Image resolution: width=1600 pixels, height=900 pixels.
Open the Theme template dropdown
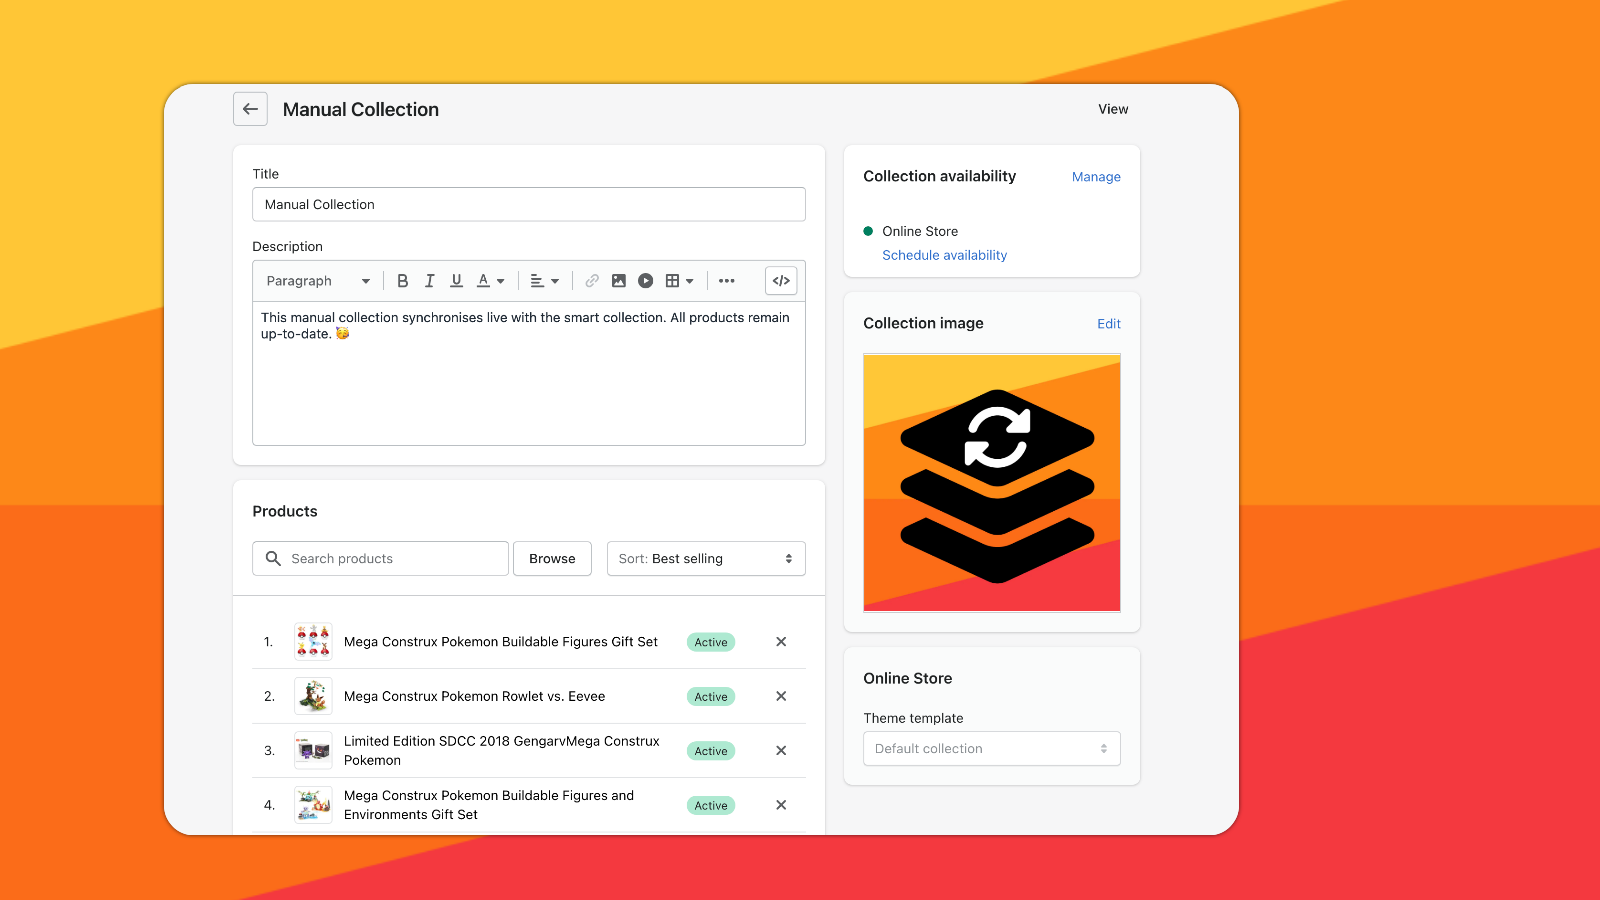tap(992, 749)
